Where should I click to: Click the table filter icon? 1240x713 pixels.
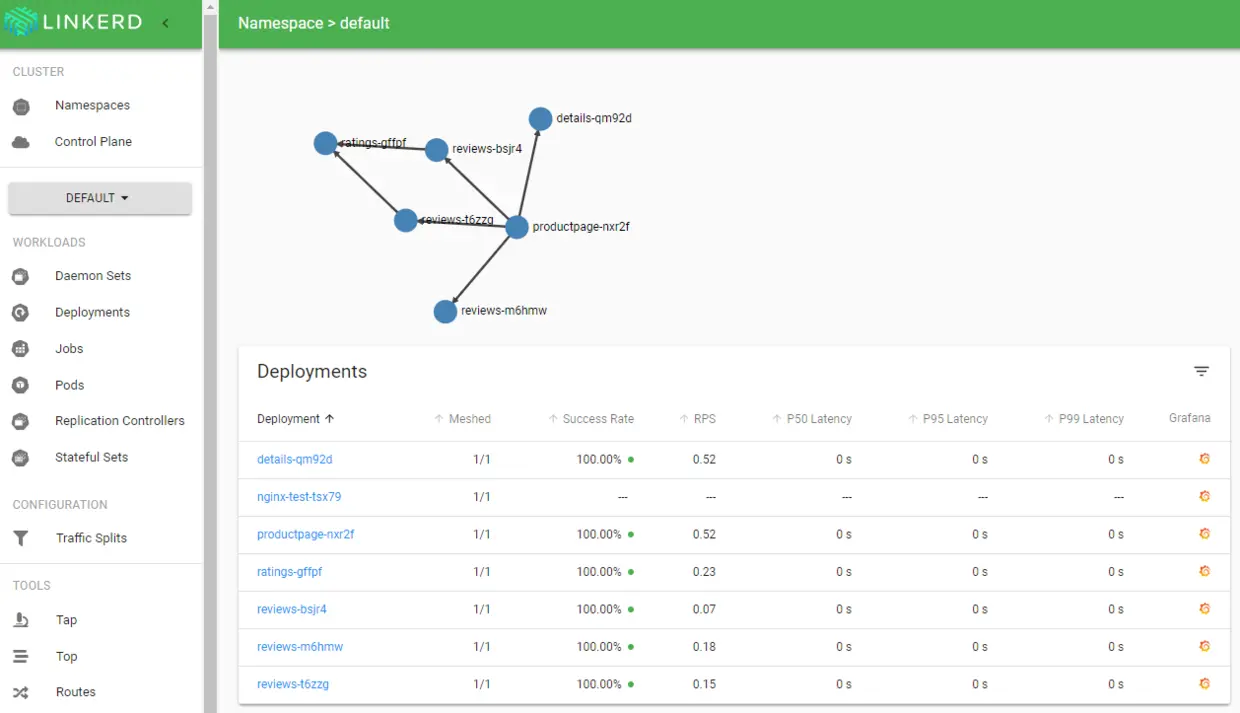1201,371
